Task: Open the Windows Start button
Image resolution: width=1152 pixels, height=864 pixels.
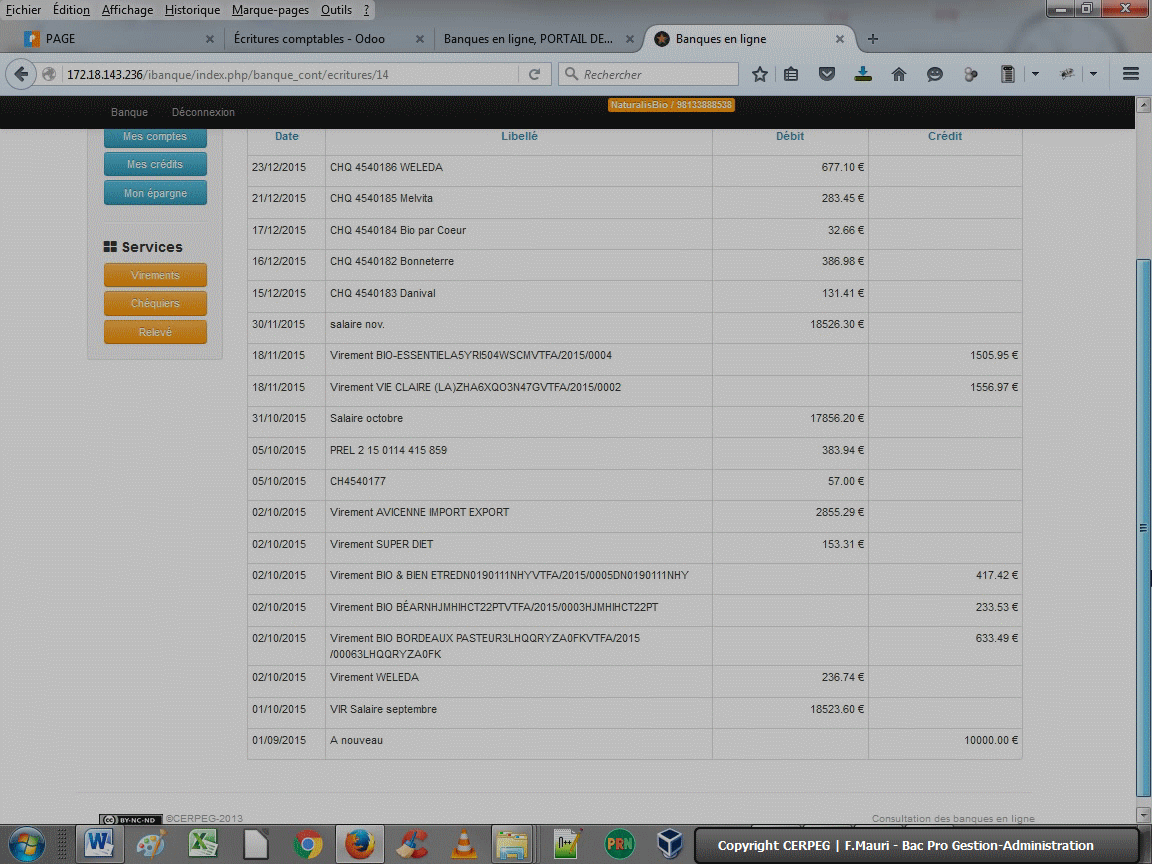Action: [27, 844]
